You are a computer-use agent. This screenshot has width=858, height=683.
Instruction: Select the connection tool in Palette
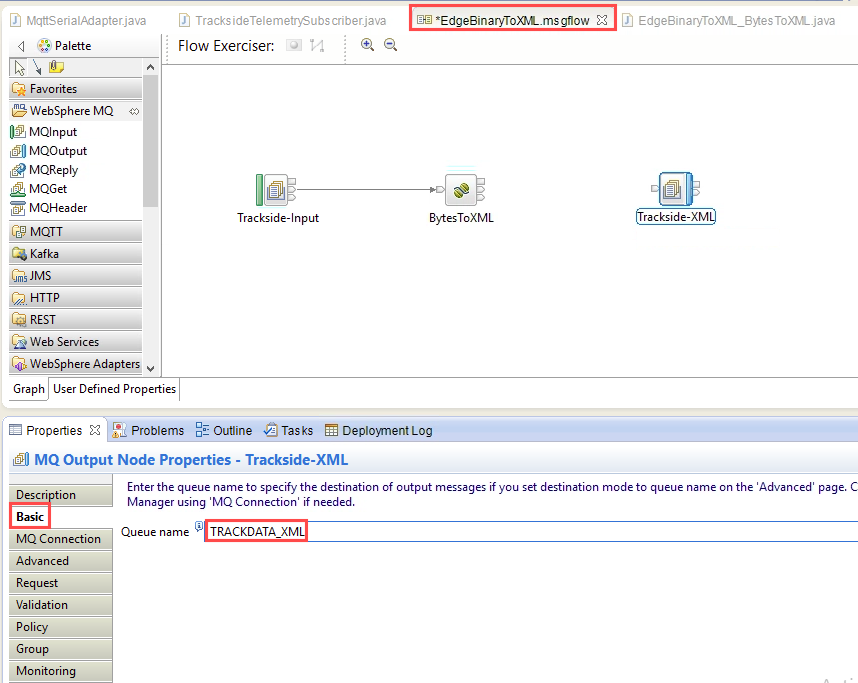[37, 67]
